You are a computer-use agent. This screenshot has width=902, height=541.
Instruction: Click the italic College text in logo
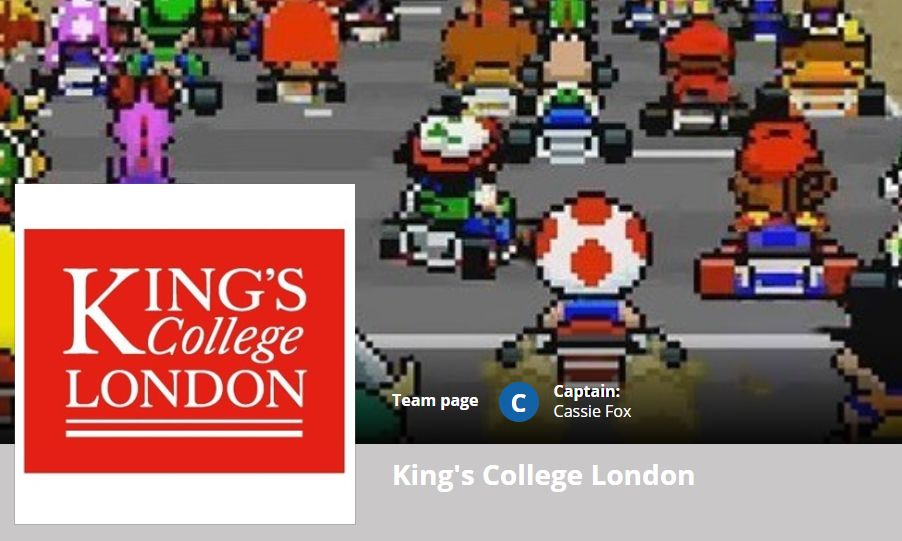(x=225, y=338)
